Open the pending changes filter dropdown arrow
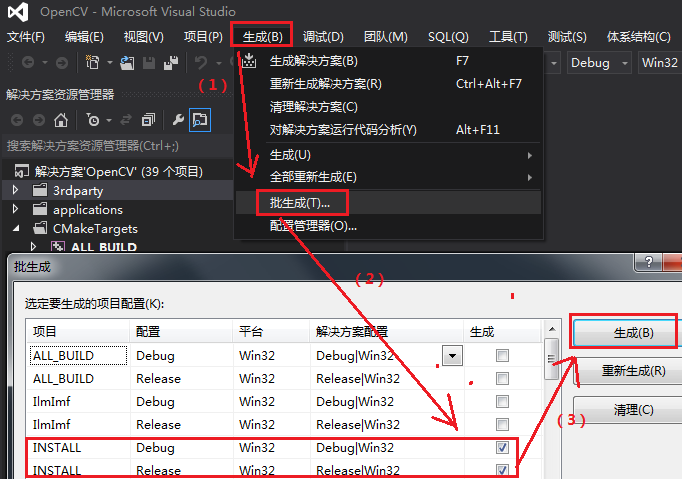The height and width of the screenshot is (479, 682). (109, 120)
